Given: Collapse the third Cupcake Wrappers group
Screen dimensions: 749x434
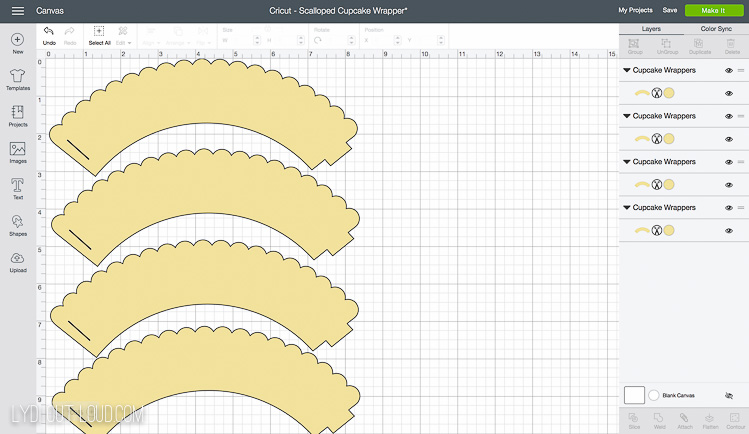Looking at the screenshot, I should click(x=627, y=162).
